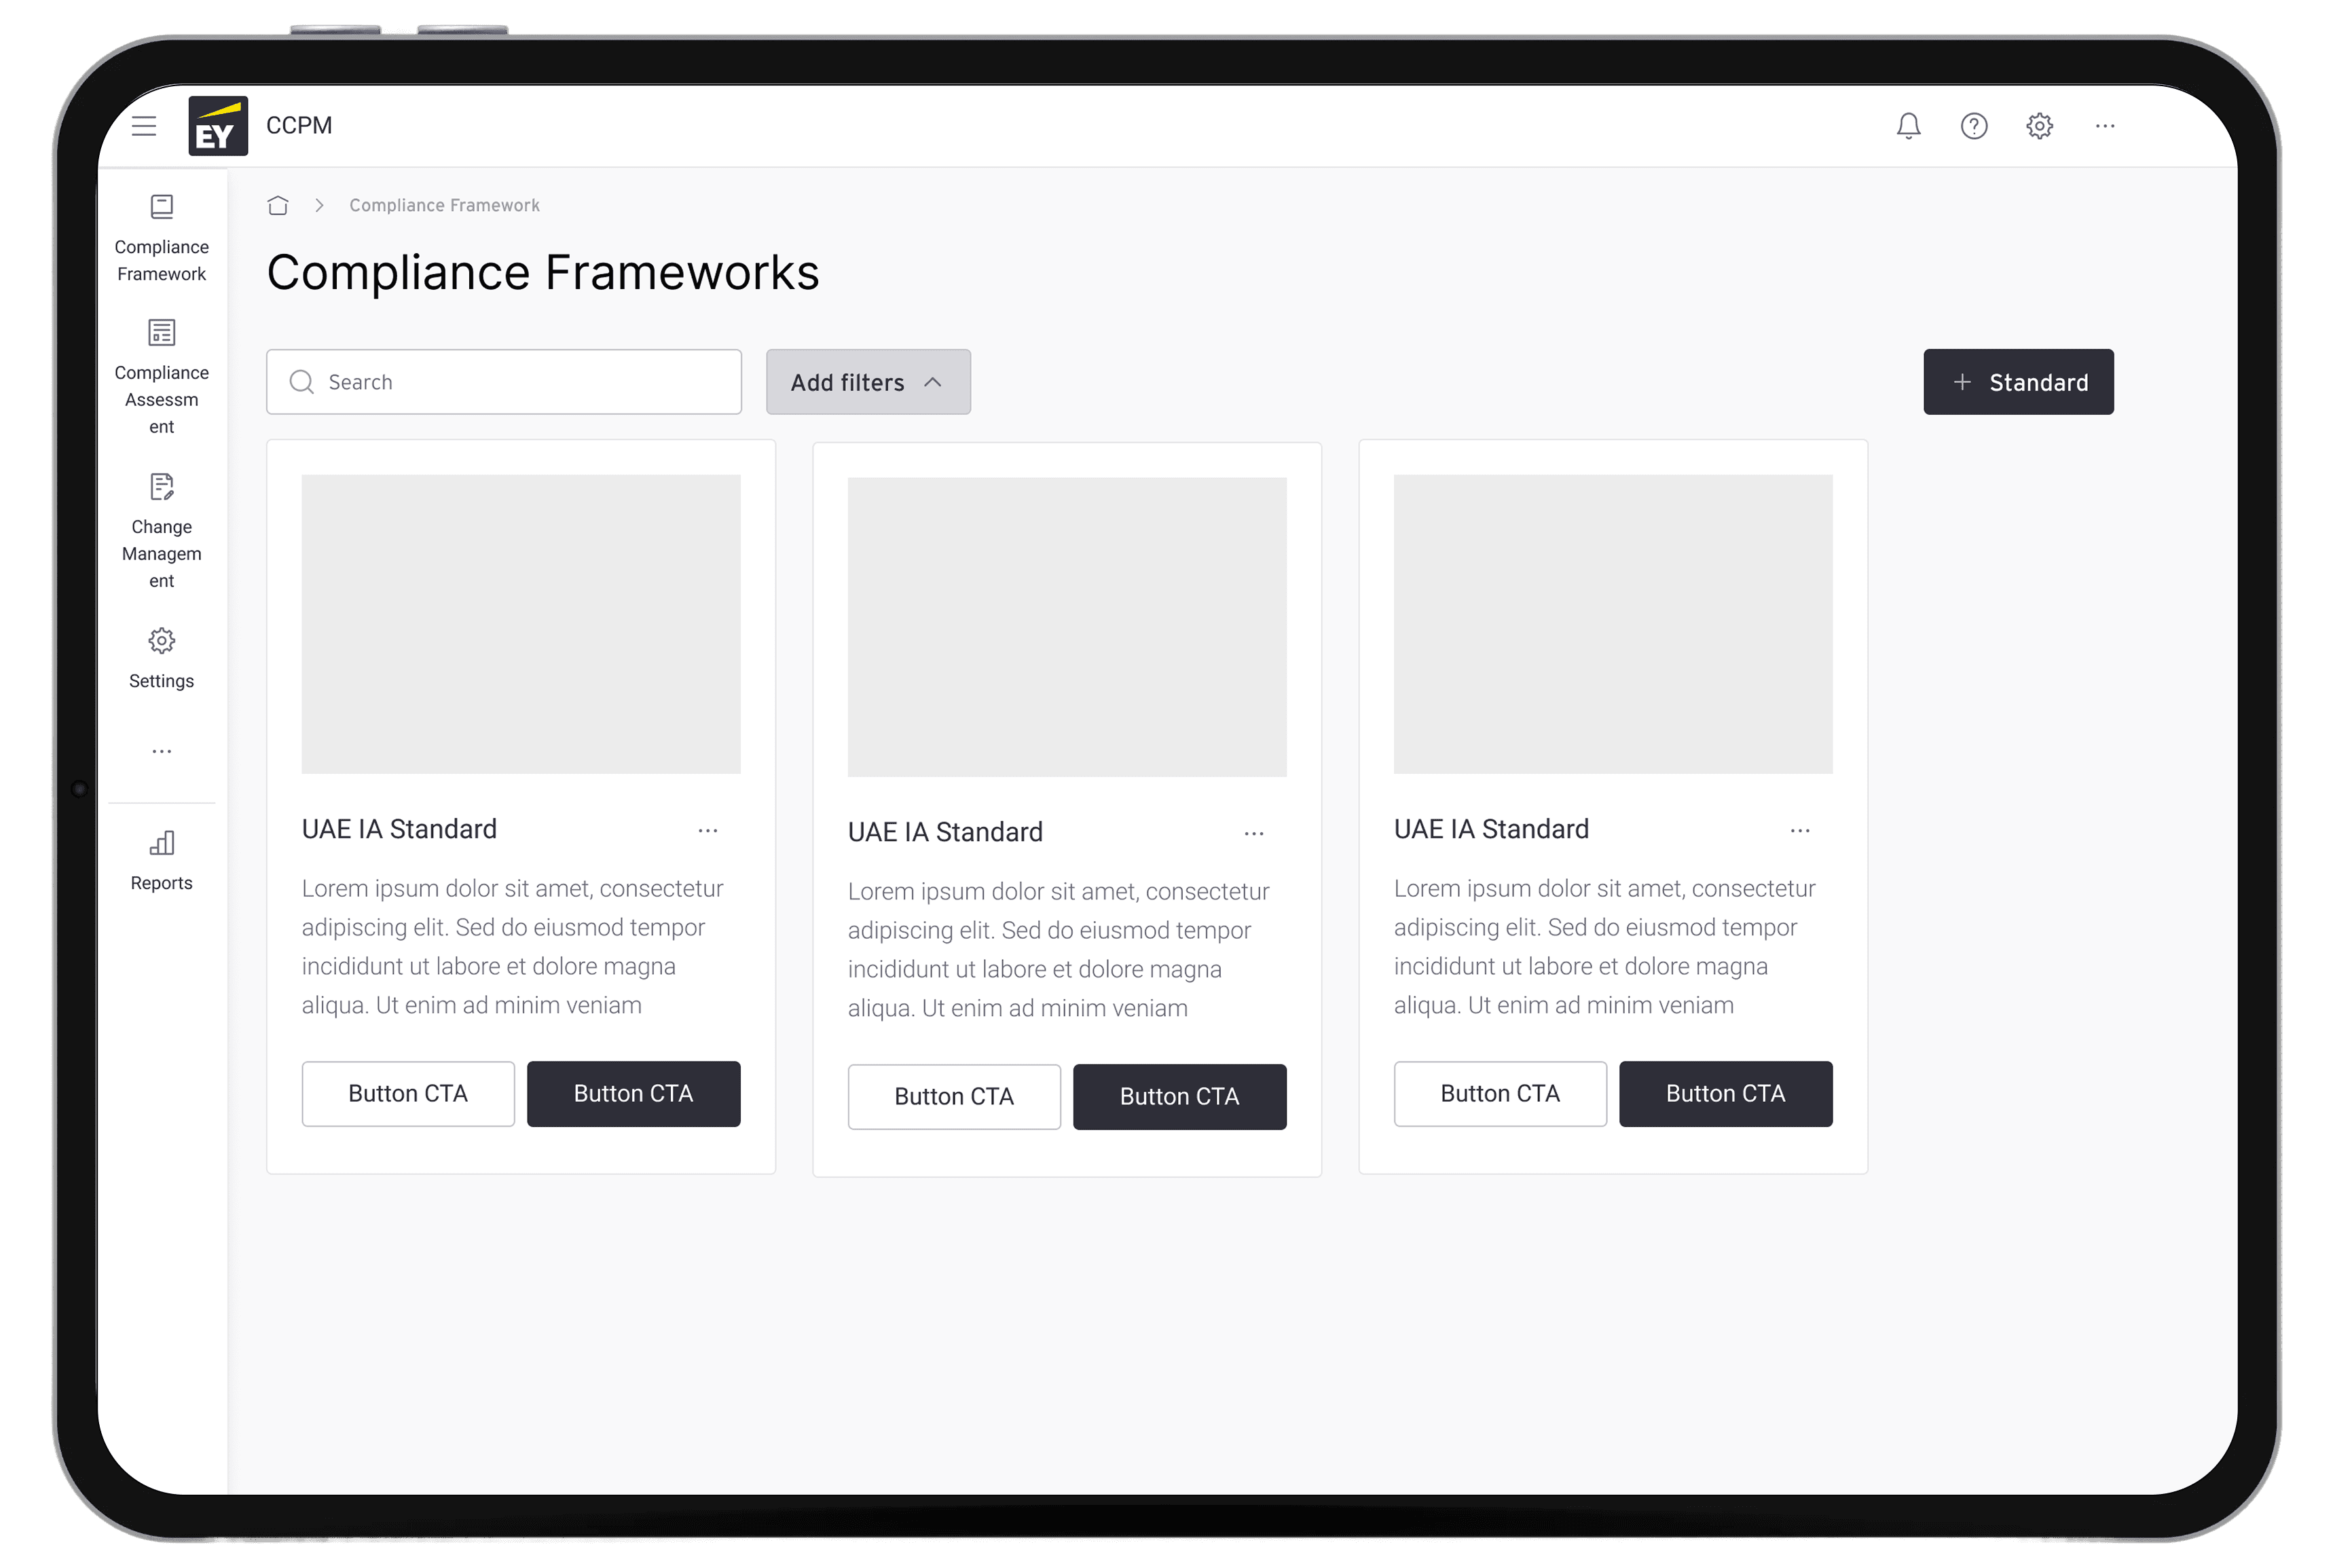The width and height of the screenshot is (2333, 1568).
Task: Click the EY logo
Action: coord(218,126)
